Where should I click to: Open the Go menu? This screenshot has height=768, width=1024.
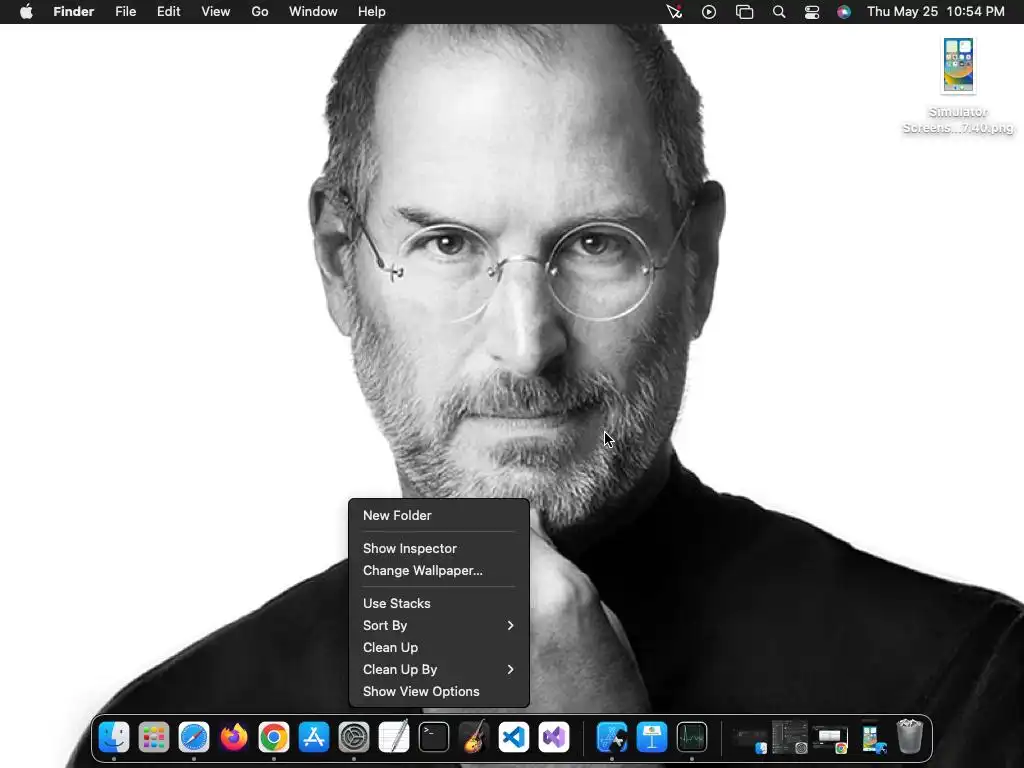[x=260, y=12]
